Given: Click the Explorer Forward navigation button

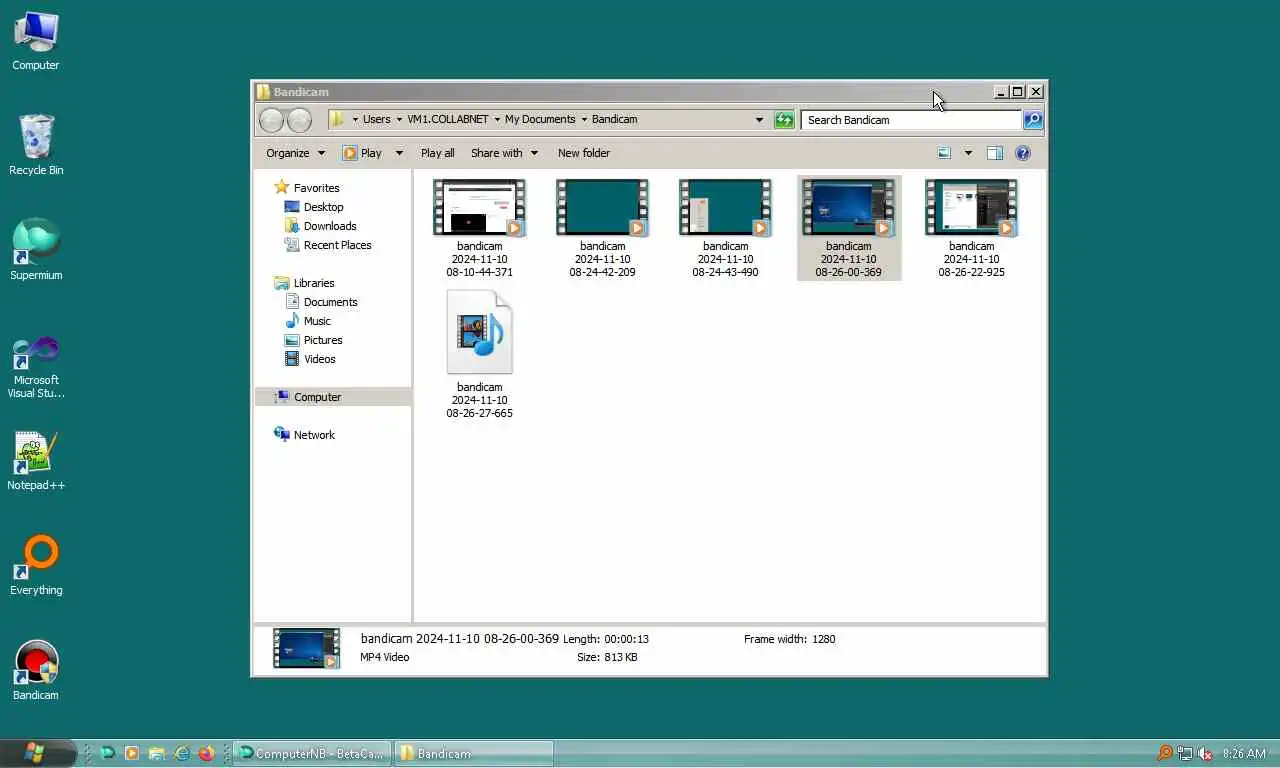Looking at the screenshot, I should click(x=299, y=120).
